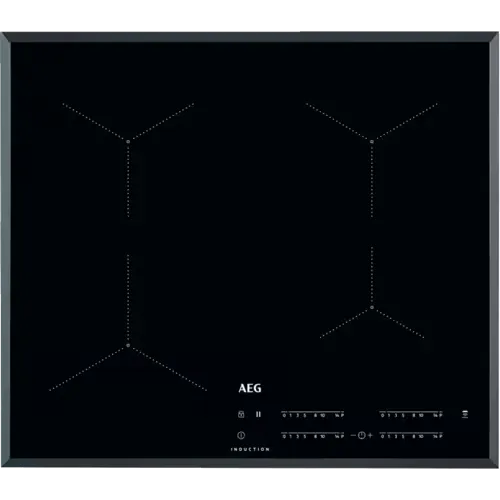This screenshot has width=500, height=500.
Task: Decrease timer with the minus sign
Action: pyautogui.click(x=353, y=435)
